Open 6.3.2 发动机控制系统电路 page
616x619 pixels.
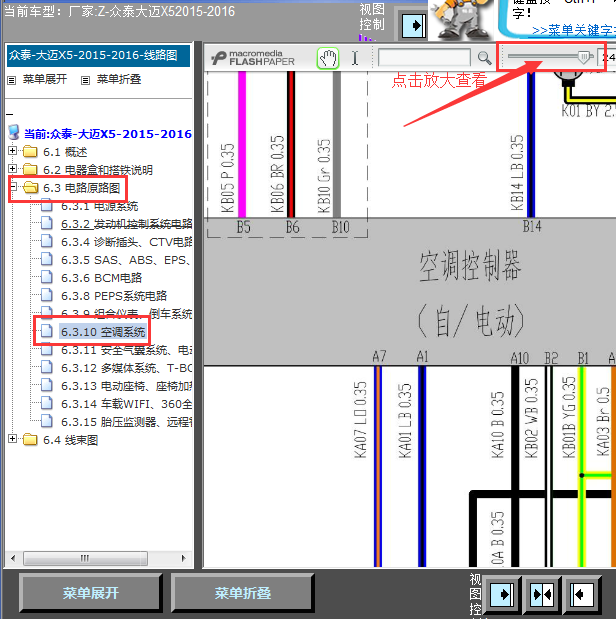(126, 224)
